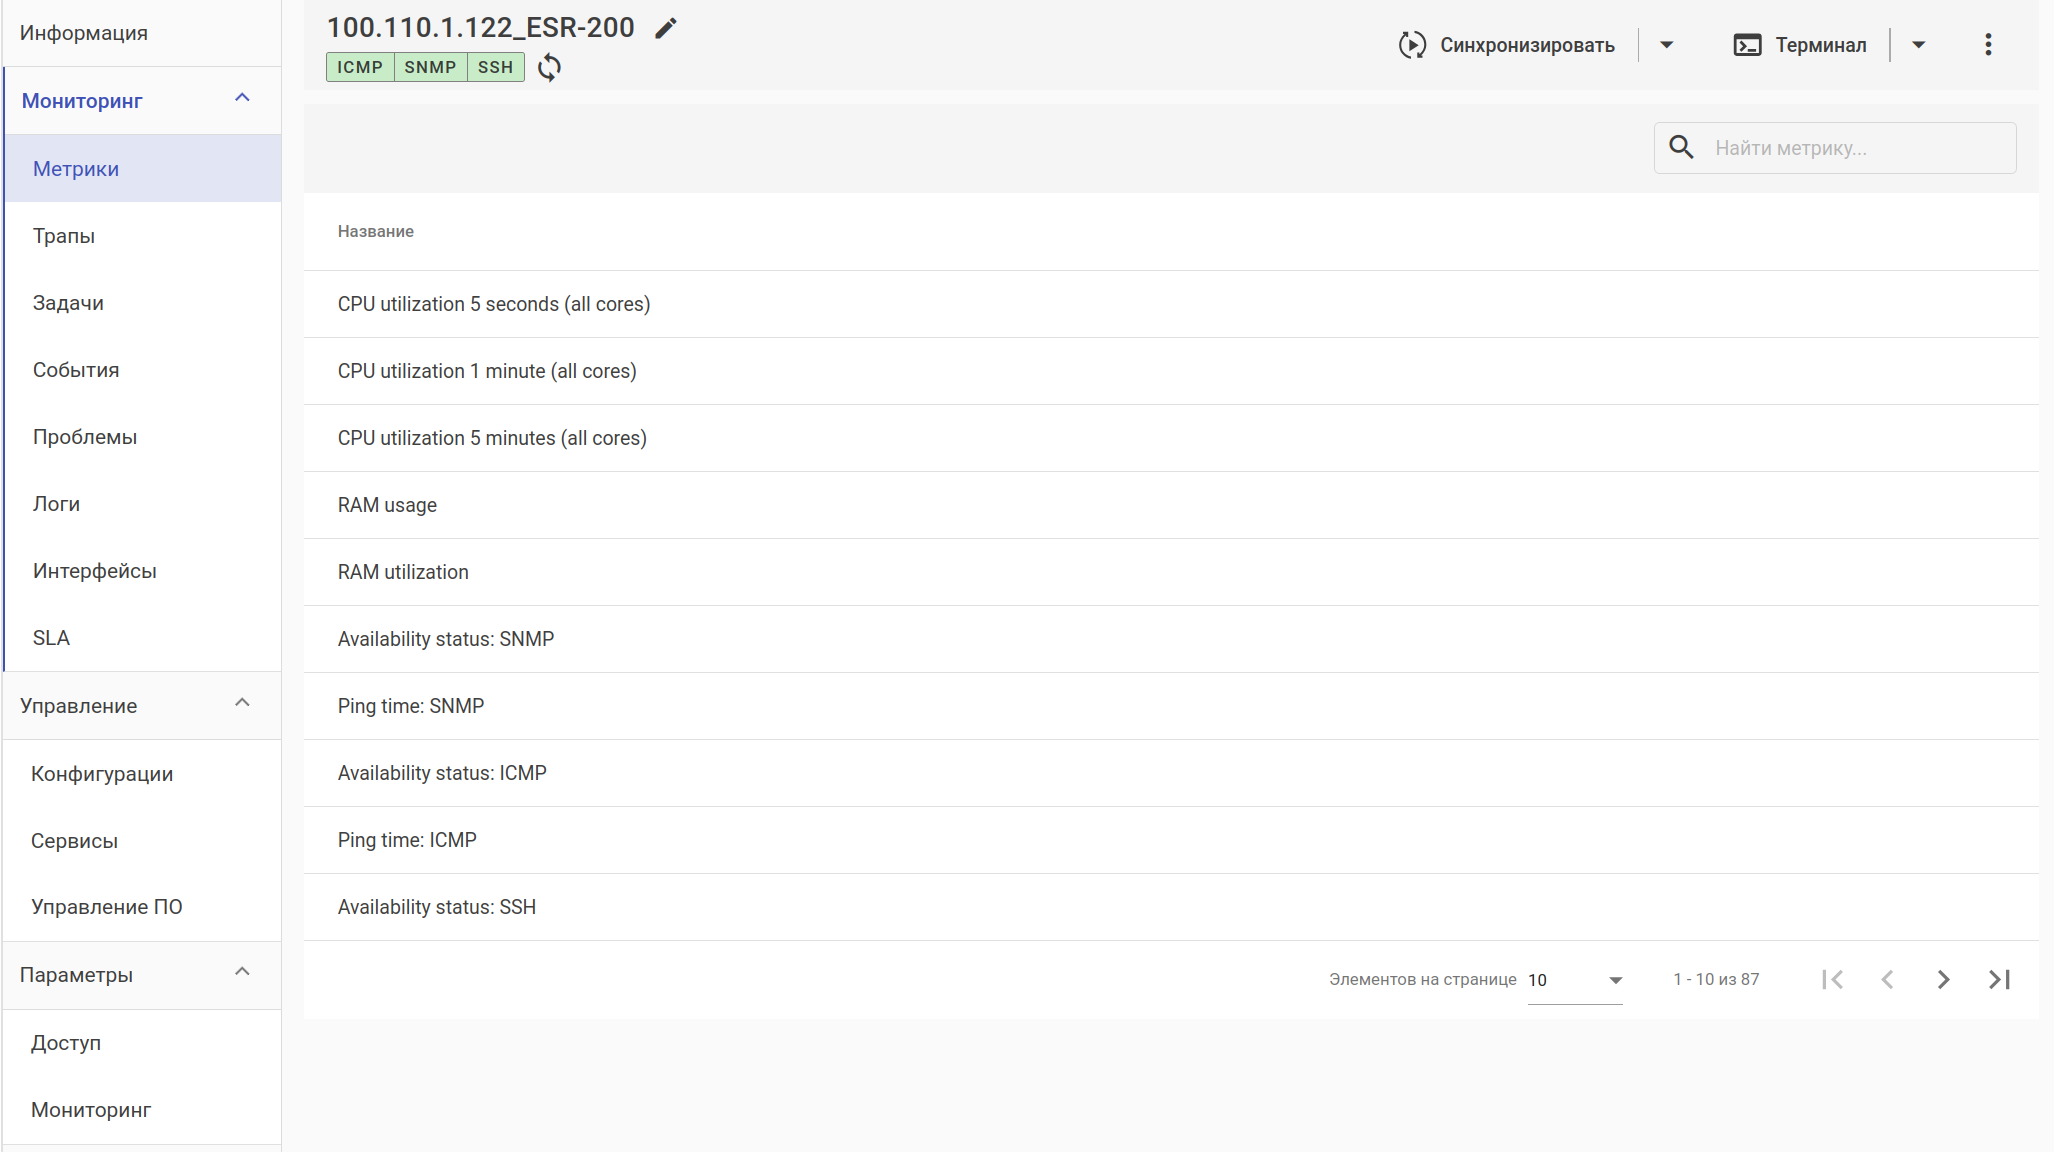Image resolution: width=2054 pixels, height=1152 pixels.
Task: Click the SNMP status badge
Action: pos(430,67)
